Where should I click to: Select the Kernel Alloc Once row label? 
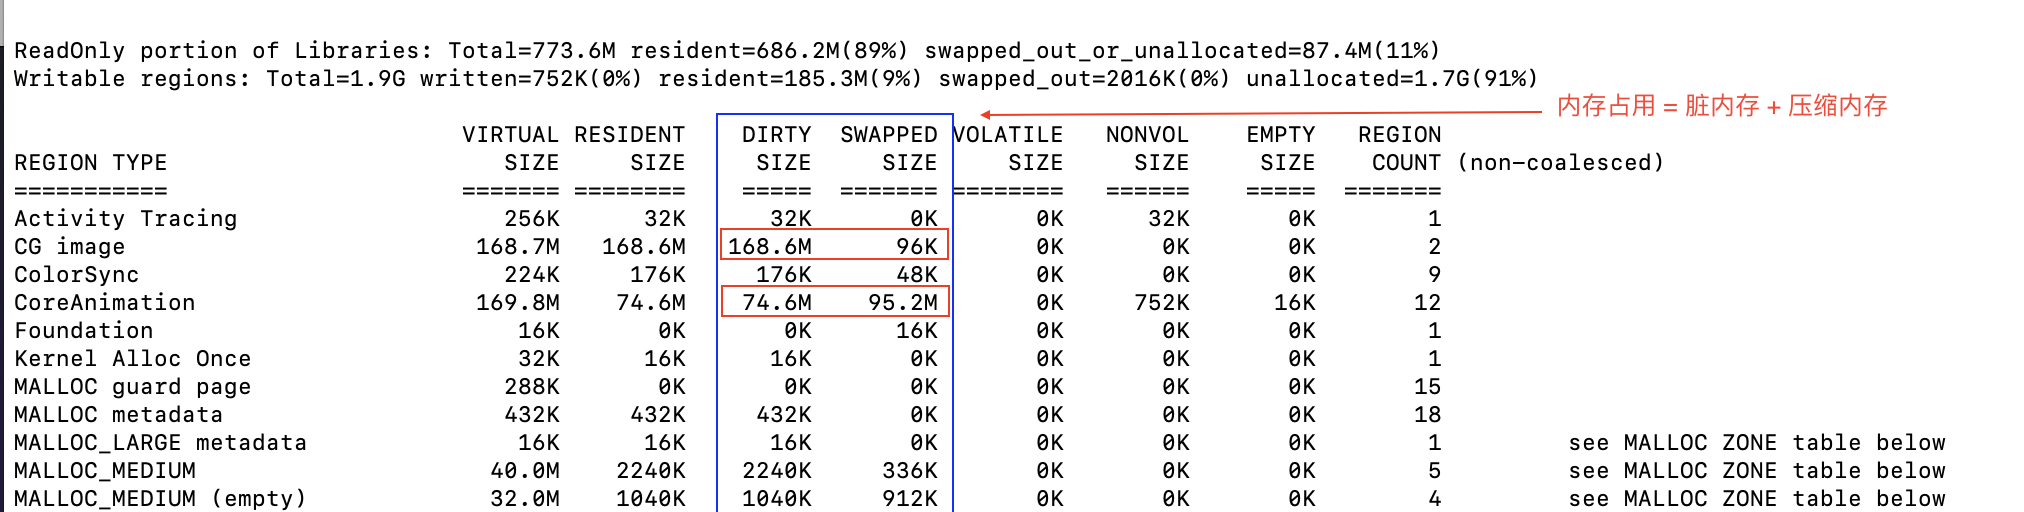pos(132,358)
